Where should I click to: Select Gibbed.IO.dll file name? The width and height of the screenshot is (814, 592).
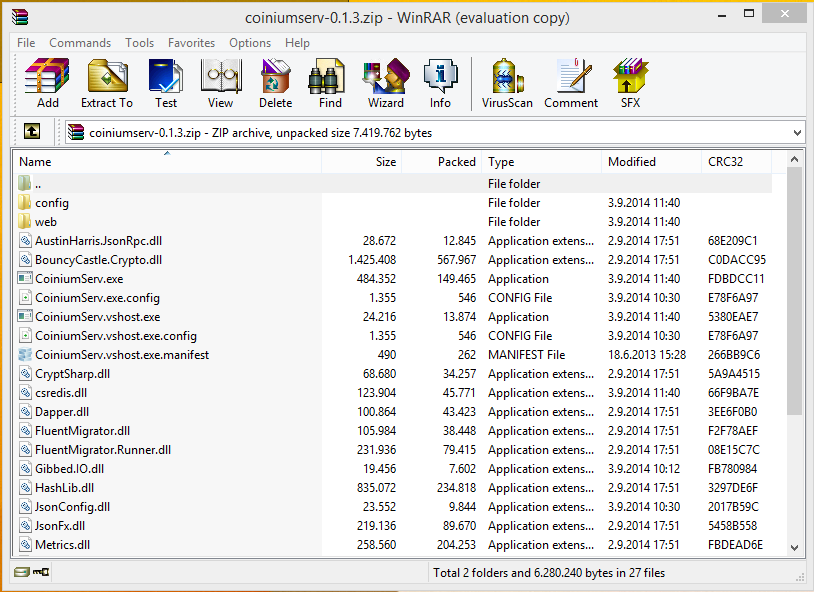(x=70, y=469)
